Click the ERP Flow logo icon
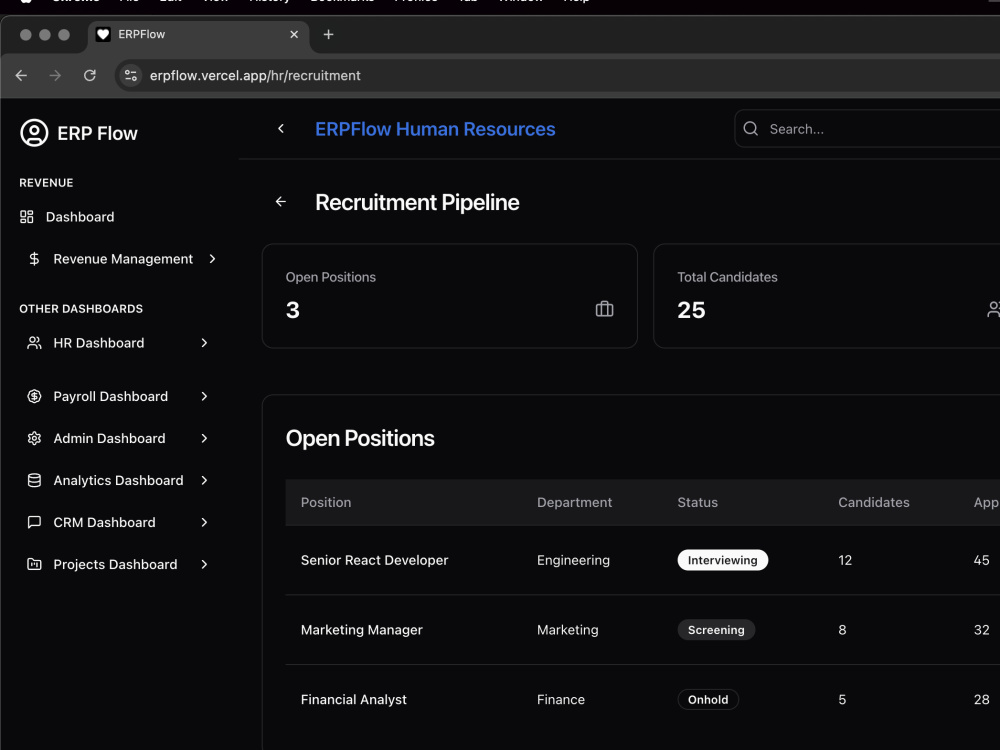This screenshot has width=1000, height=750. (34, 133)
